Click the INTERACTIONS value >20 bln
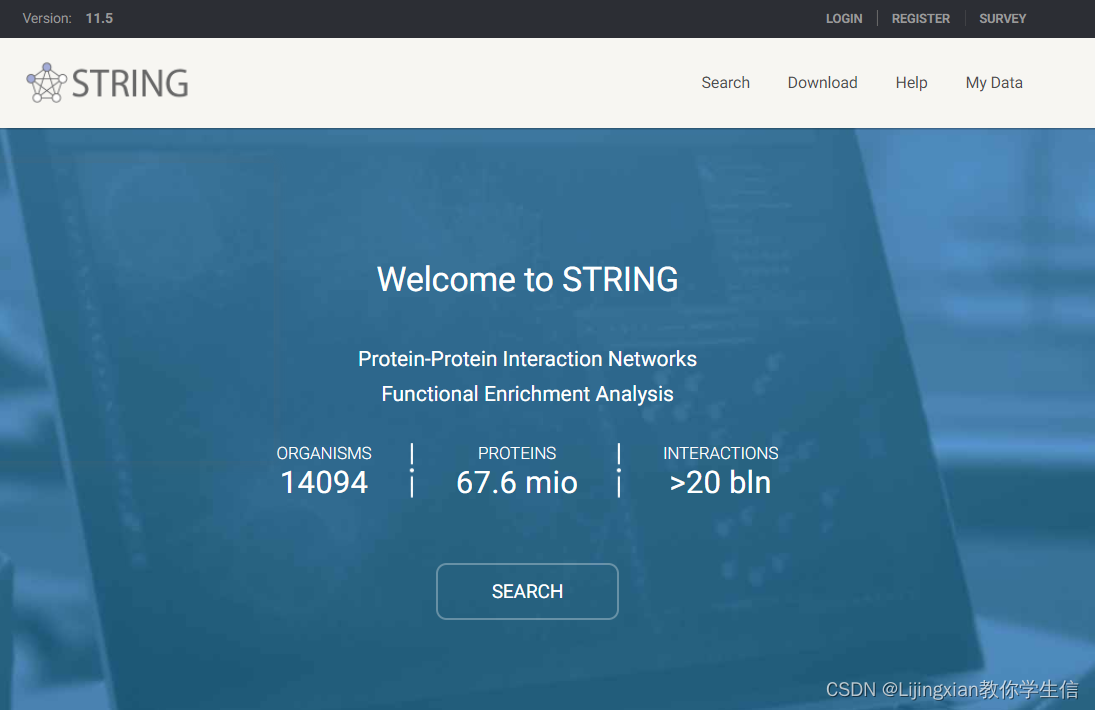1095x710 pixels. [720, 482]
